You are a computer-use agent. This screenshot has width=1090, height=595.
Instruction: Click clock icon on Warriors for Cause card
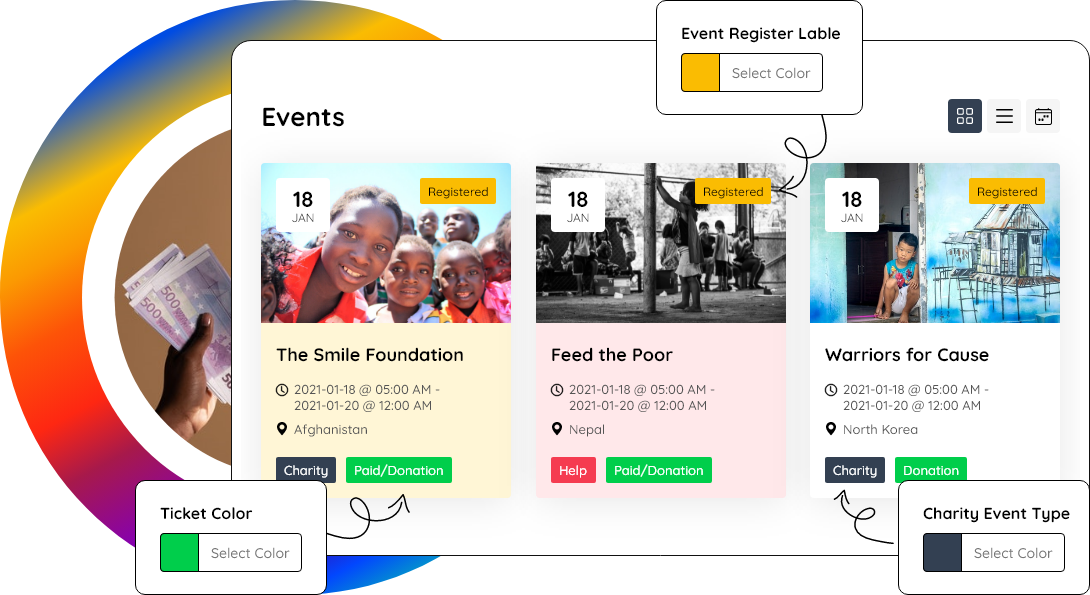click(x=831, y=390)
